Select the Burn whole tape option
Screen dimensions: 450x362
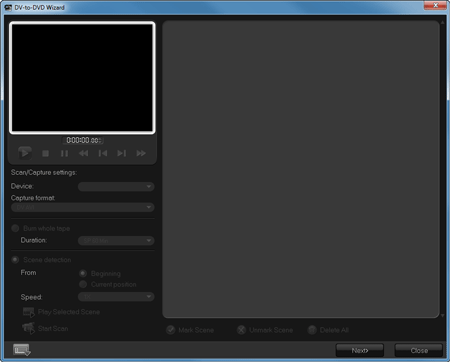[41, 228]
